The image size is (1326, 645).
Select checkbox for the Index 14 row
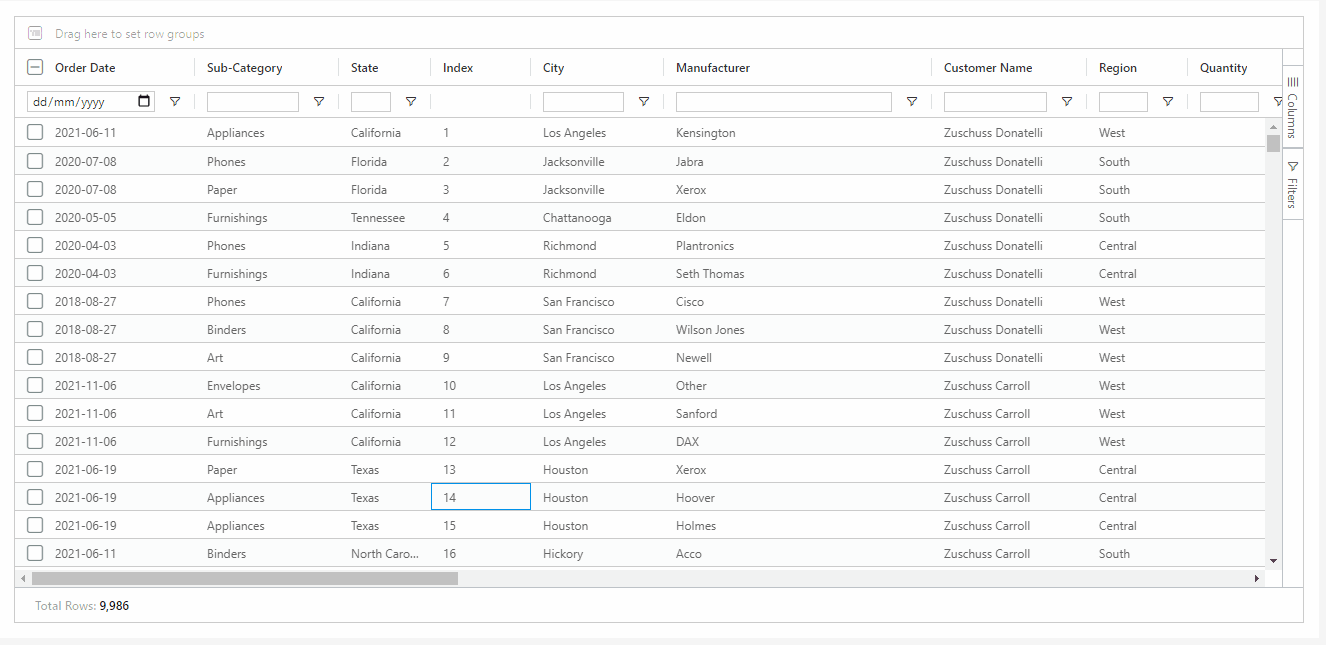pos(35,498)
